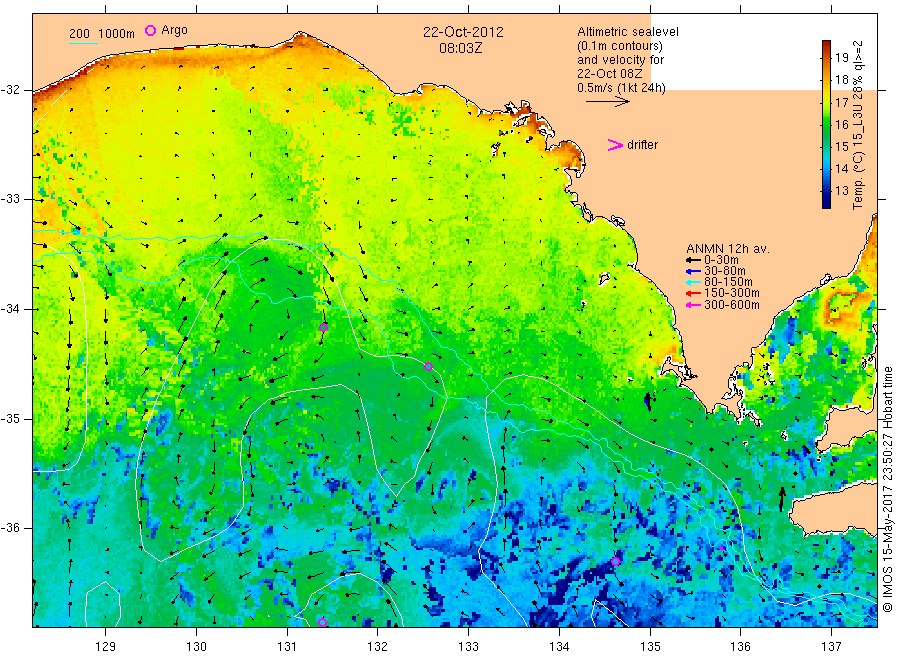Click the longitude label 137
The height and width of the screenshot is (660, 900).
coord(831,647)
